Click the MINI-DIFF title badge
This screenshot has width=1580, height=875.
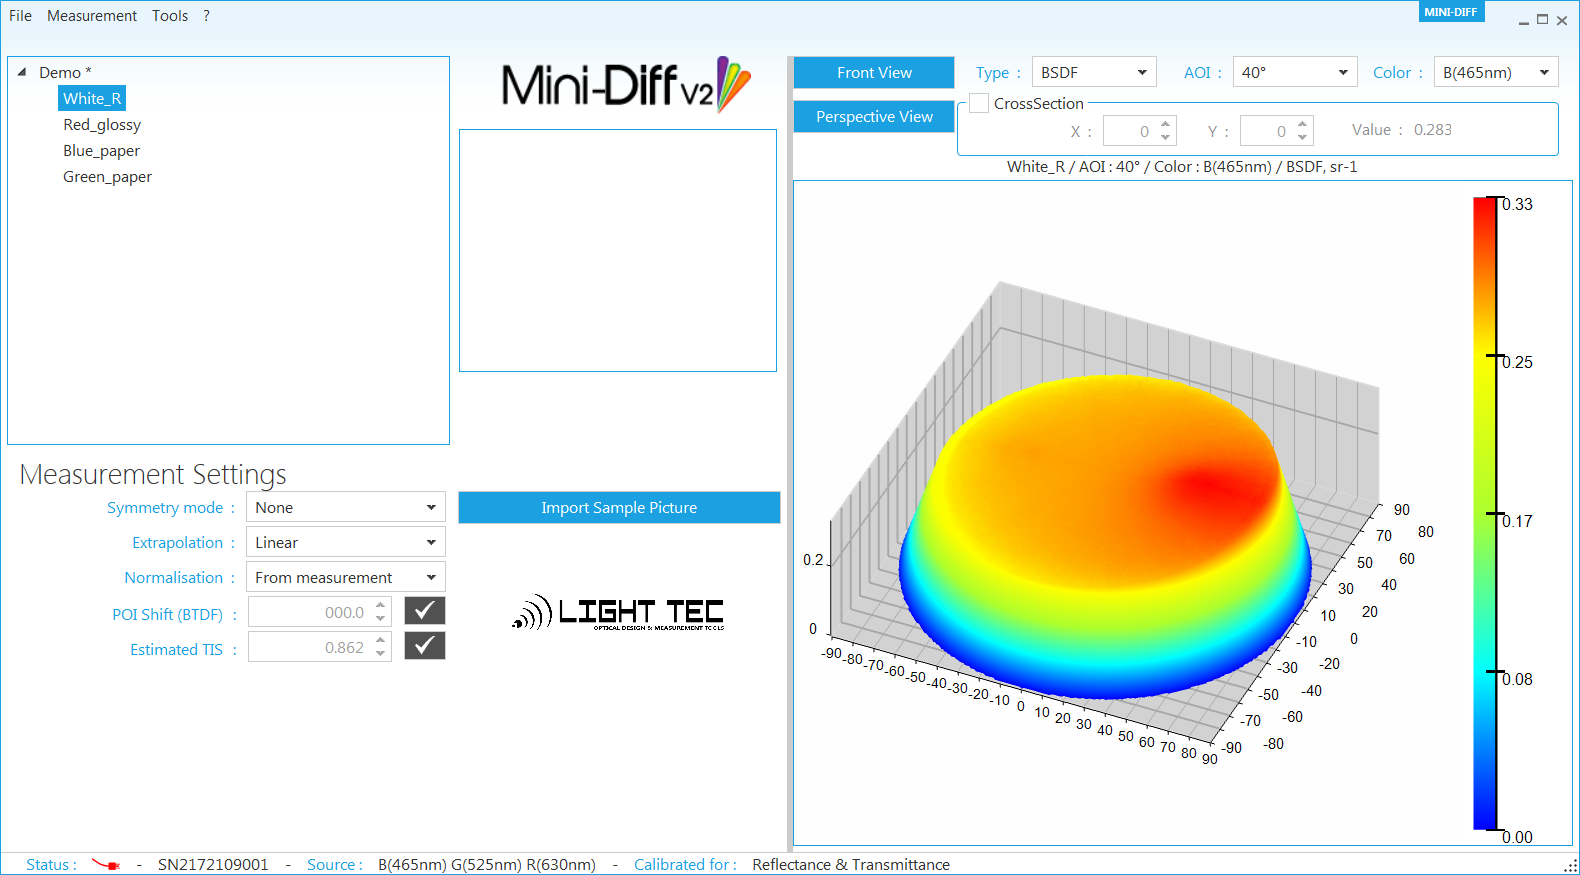point(1451,12)
